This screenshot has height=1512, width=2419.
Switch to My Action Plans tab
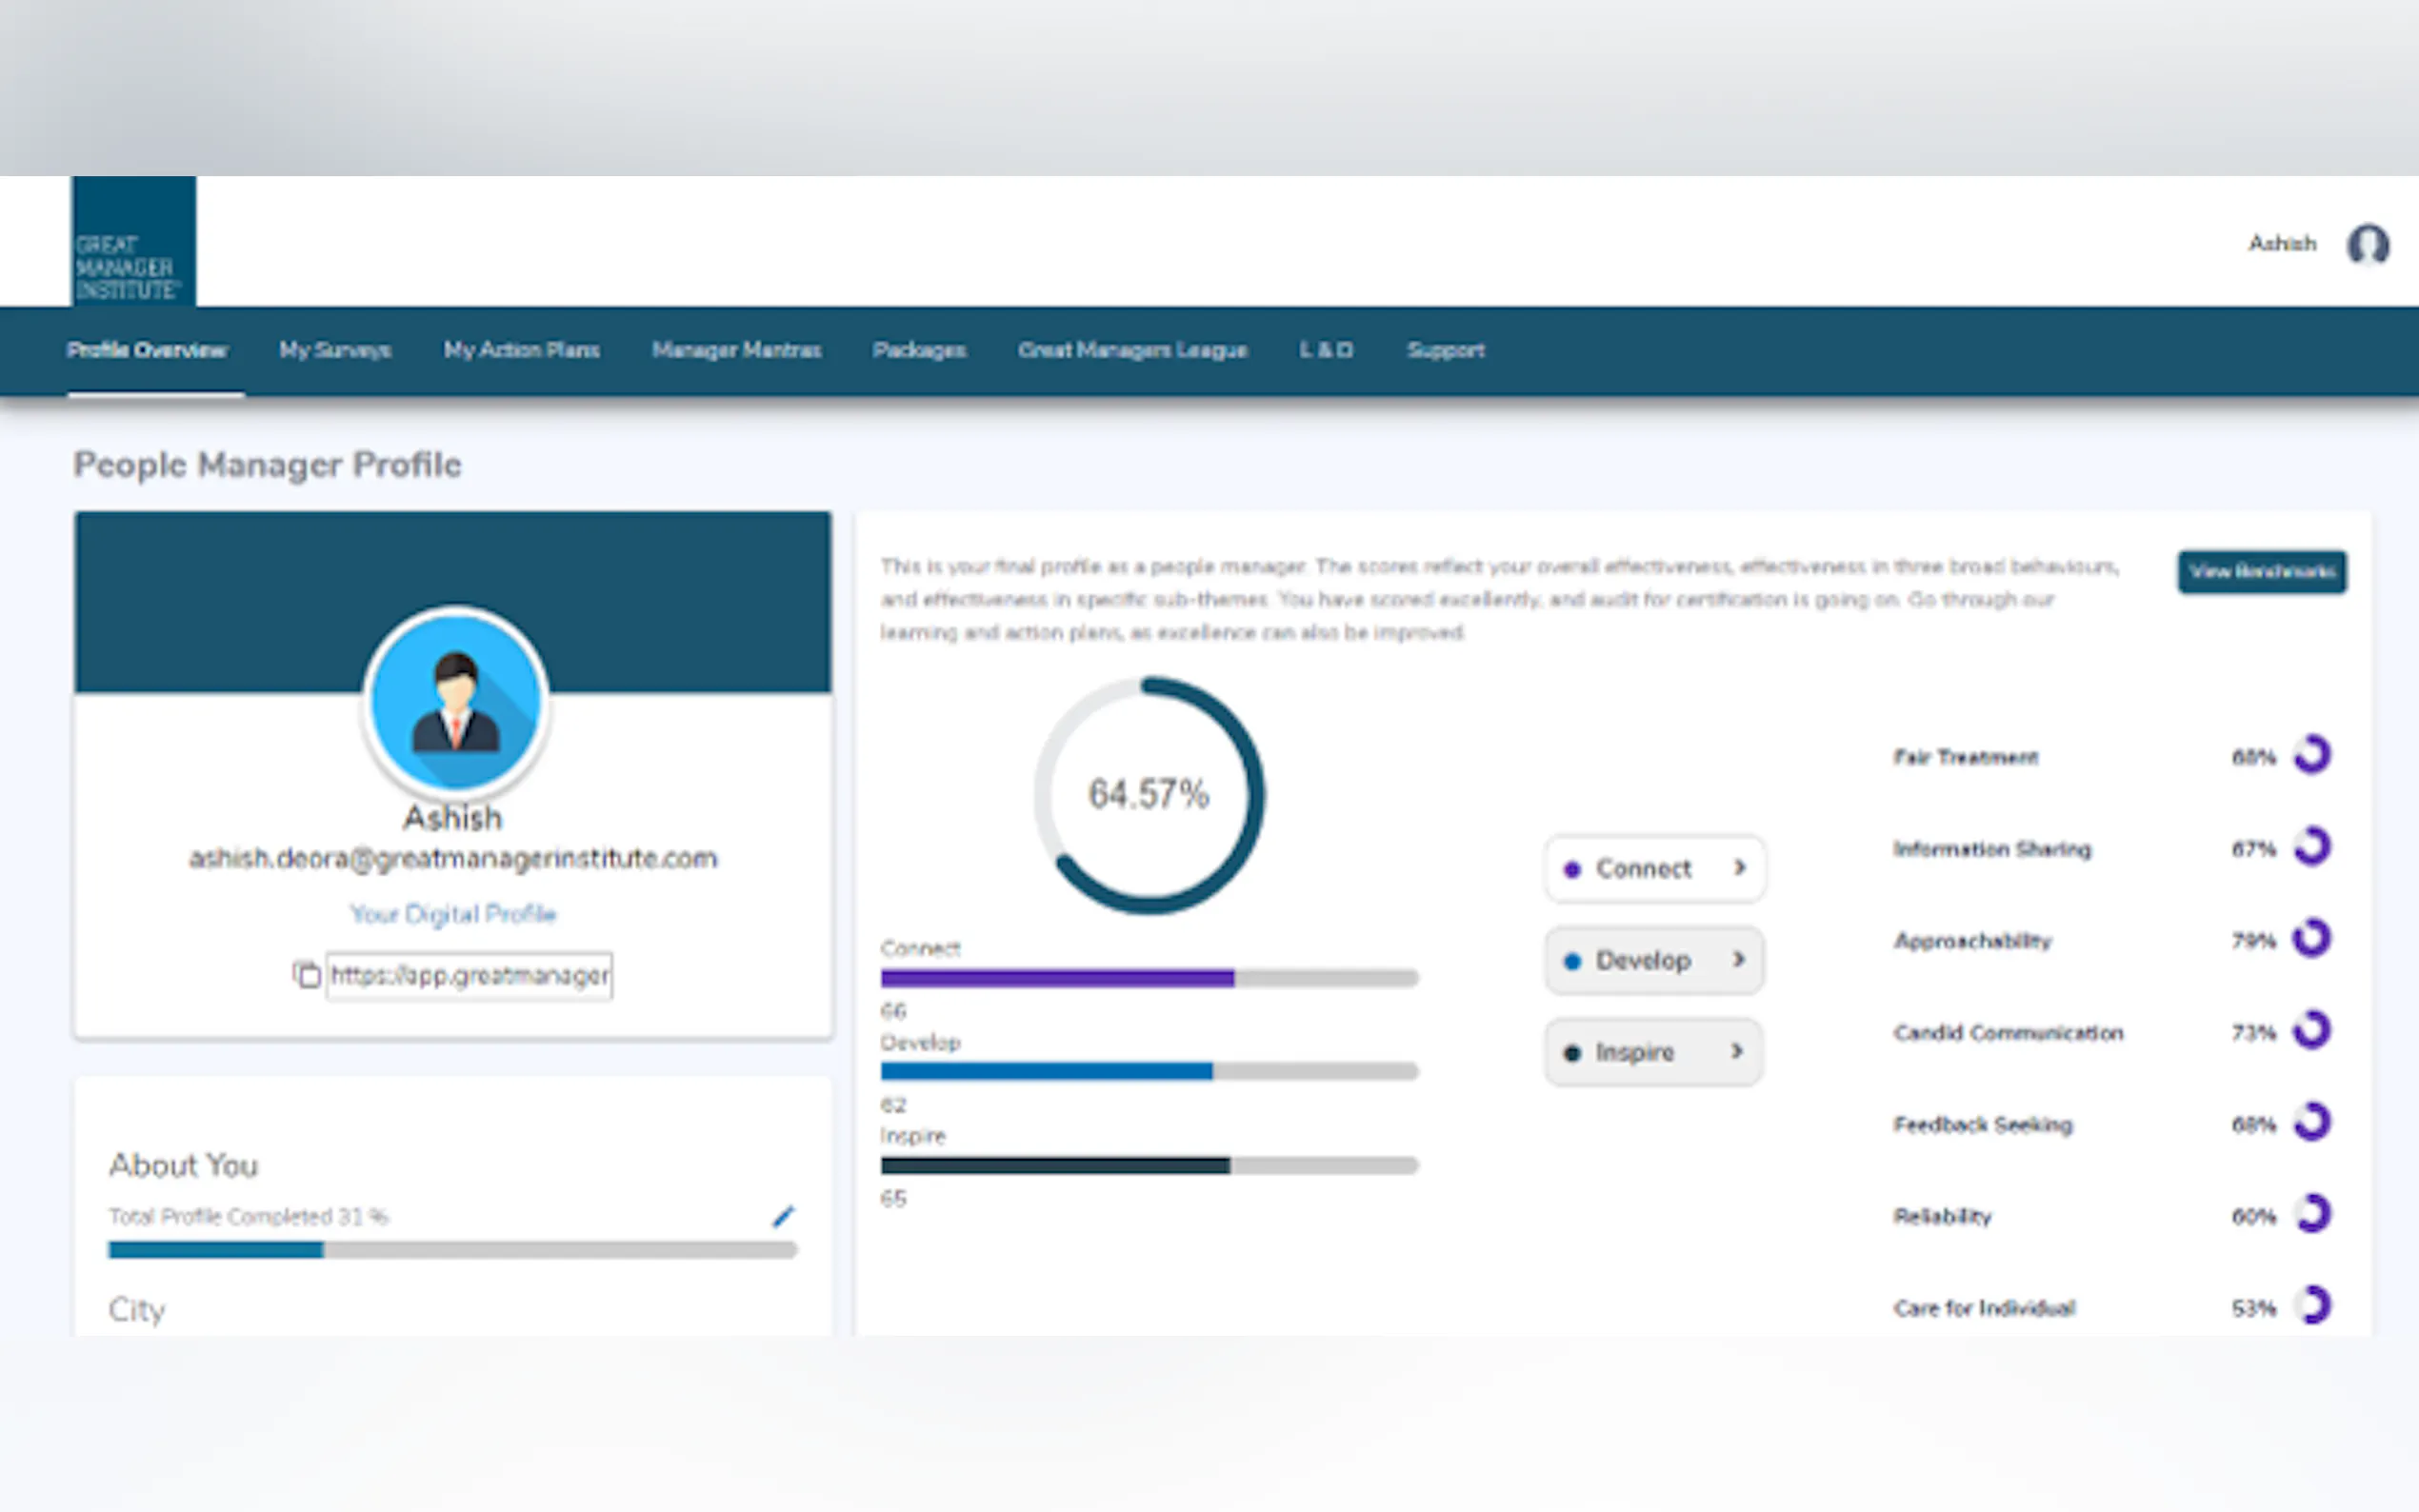click(x=521, y=350)
